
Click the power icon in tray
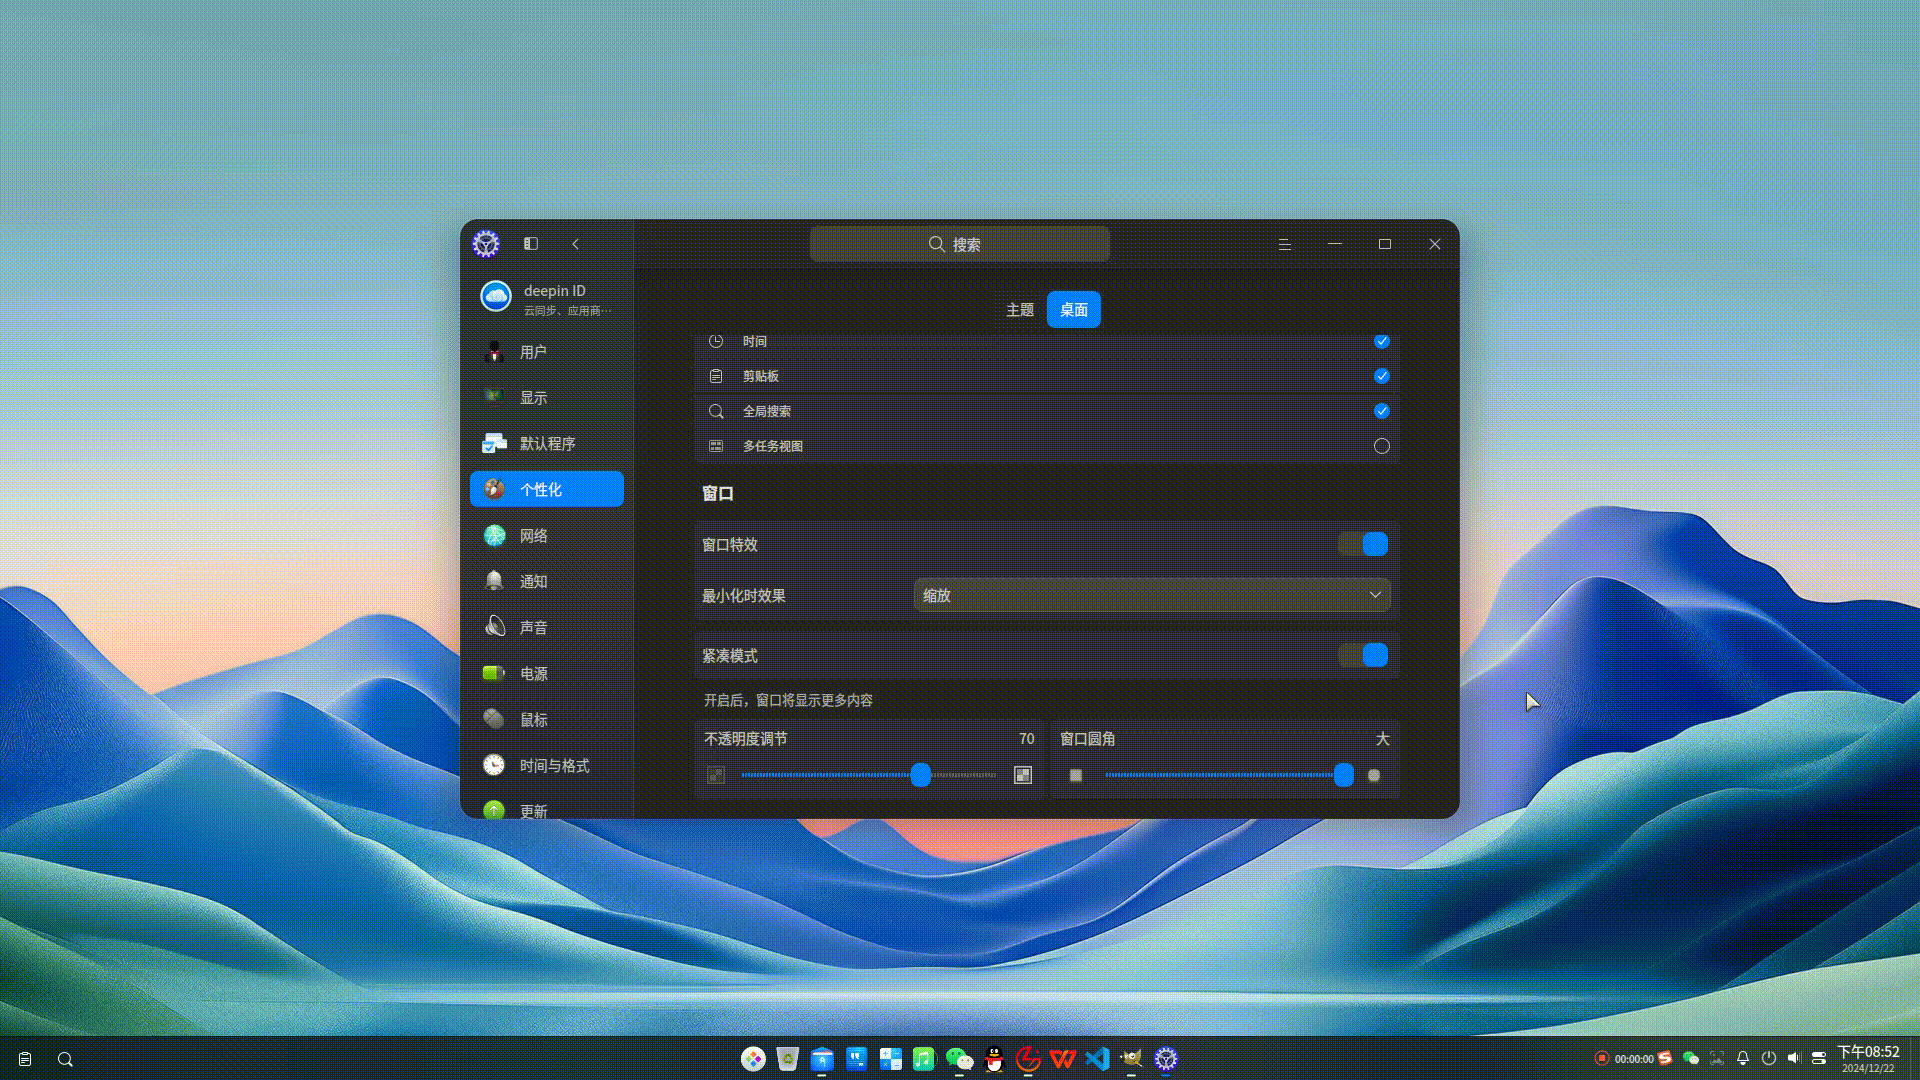coord(1769,1058)
